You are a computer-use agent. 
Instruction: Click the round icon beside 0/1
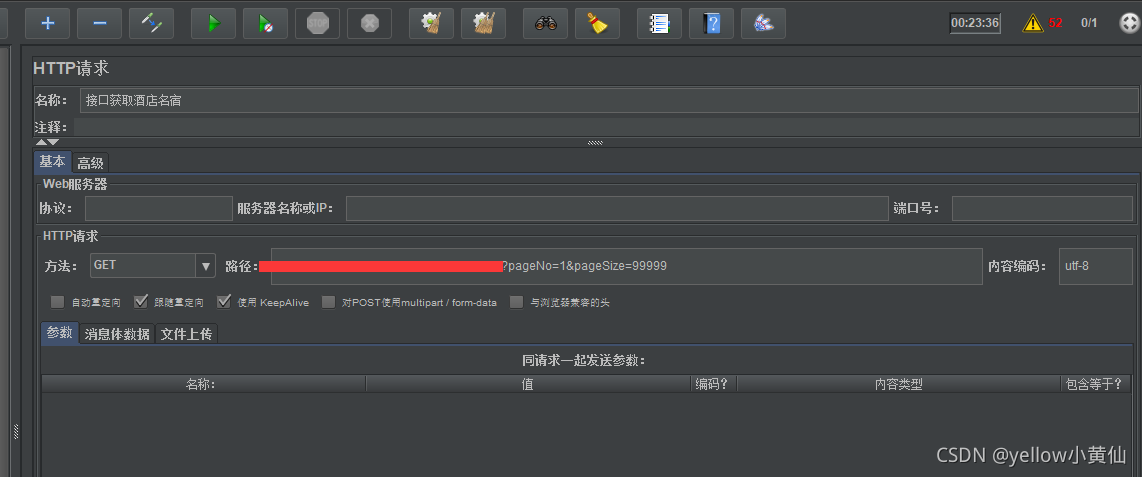[x=1128, y=23]
